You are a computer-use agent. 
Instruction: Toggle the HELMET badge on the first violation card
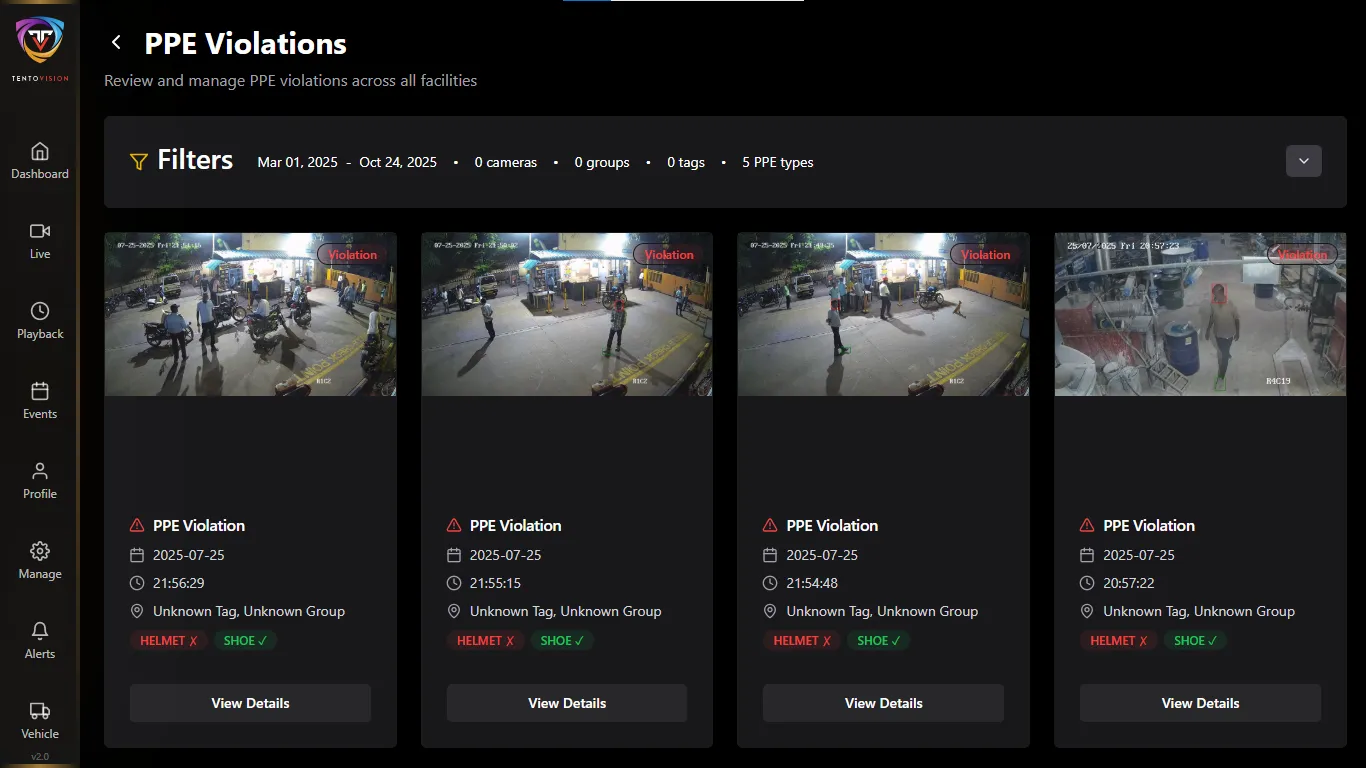click(x=168, y=640)
